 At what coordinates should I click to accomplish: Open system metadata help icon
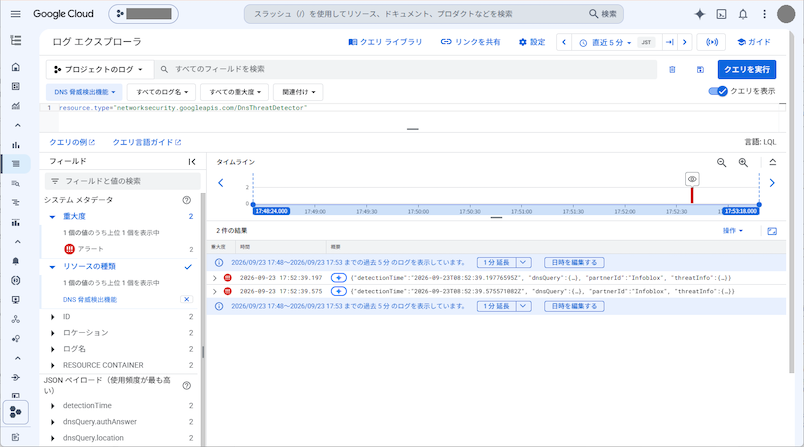pos(187,200)
